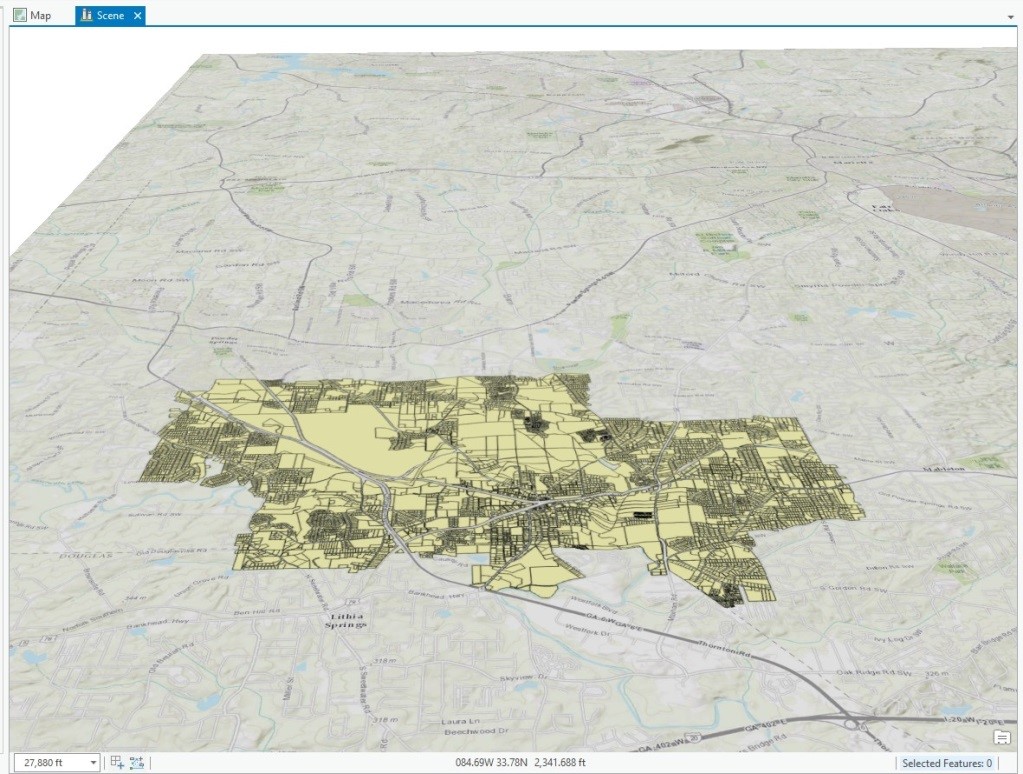The image size is (1023, 774).
Task: Click the Selected Features: 0 indicator
Action: pyautogui.click(x=946, y=763)
